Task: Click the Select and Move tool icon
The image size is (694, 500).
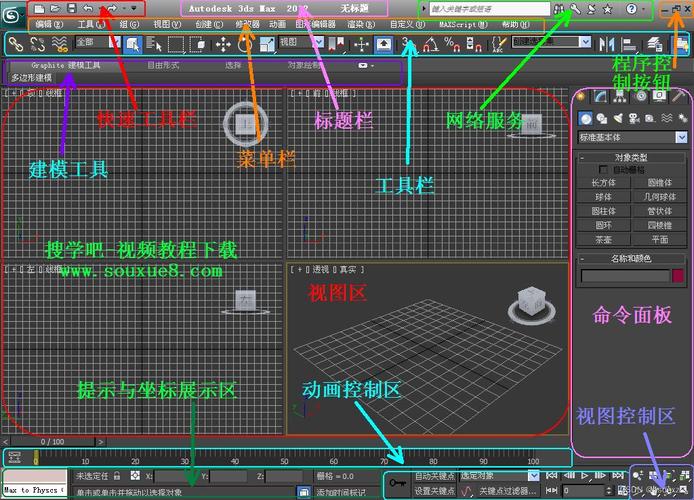Action: pos(222,44)
